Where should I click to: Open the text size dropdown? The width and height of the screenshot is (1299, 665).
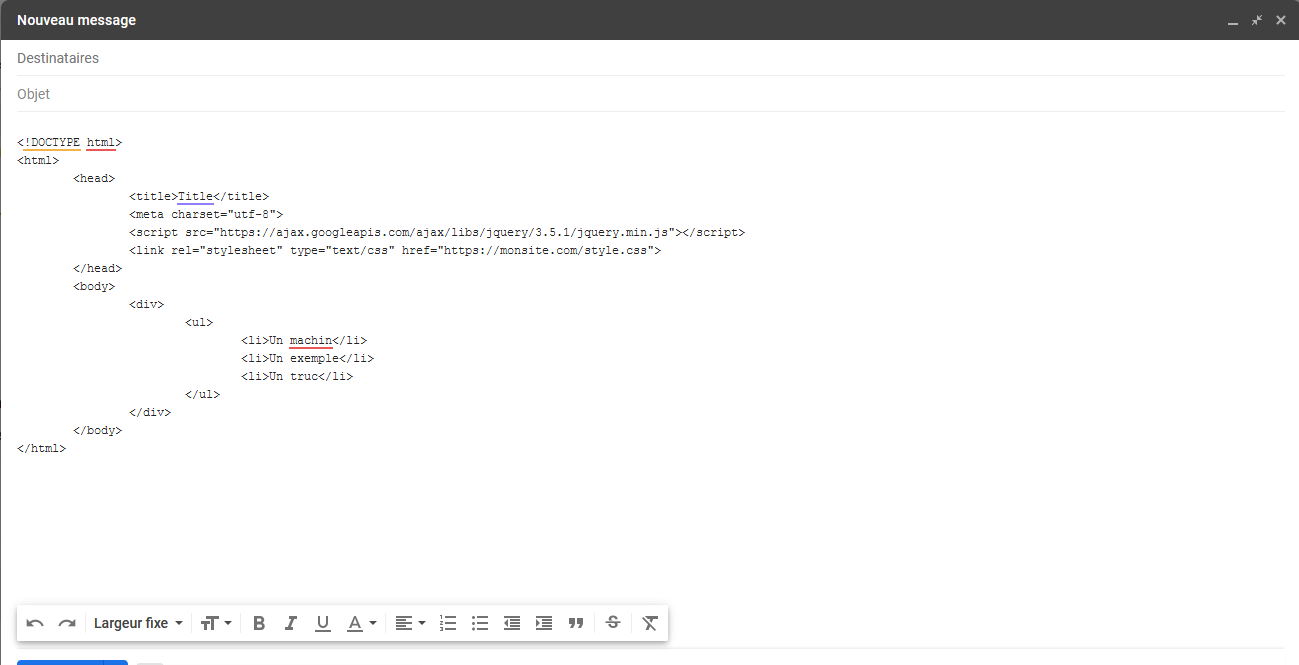click(x=215, y=623)
